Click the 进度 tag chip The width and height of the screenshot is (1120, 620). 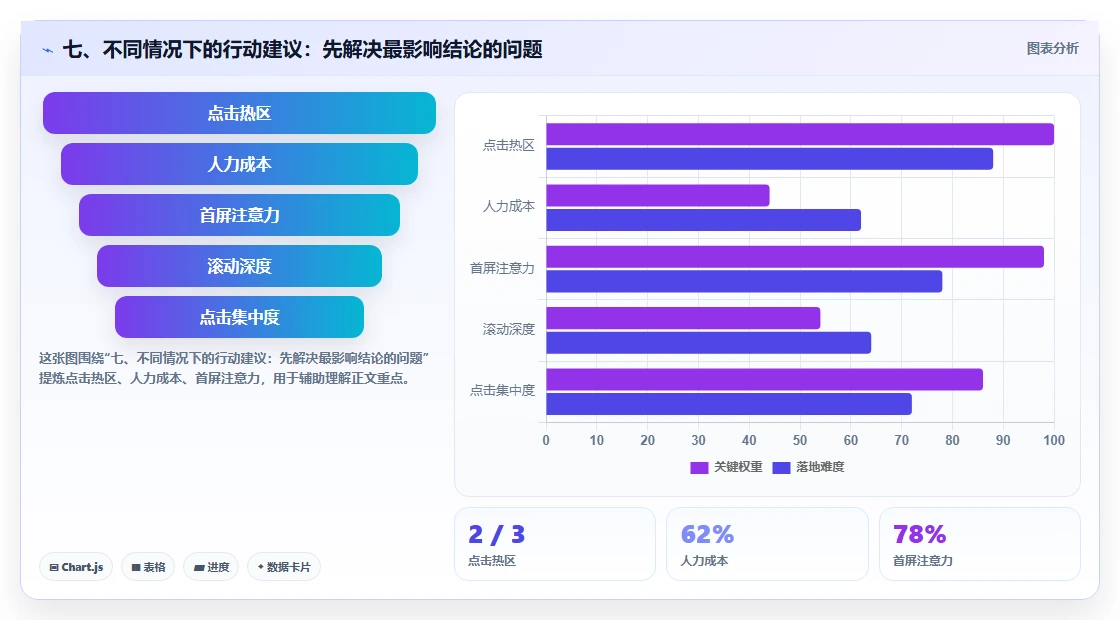[211, 567]
